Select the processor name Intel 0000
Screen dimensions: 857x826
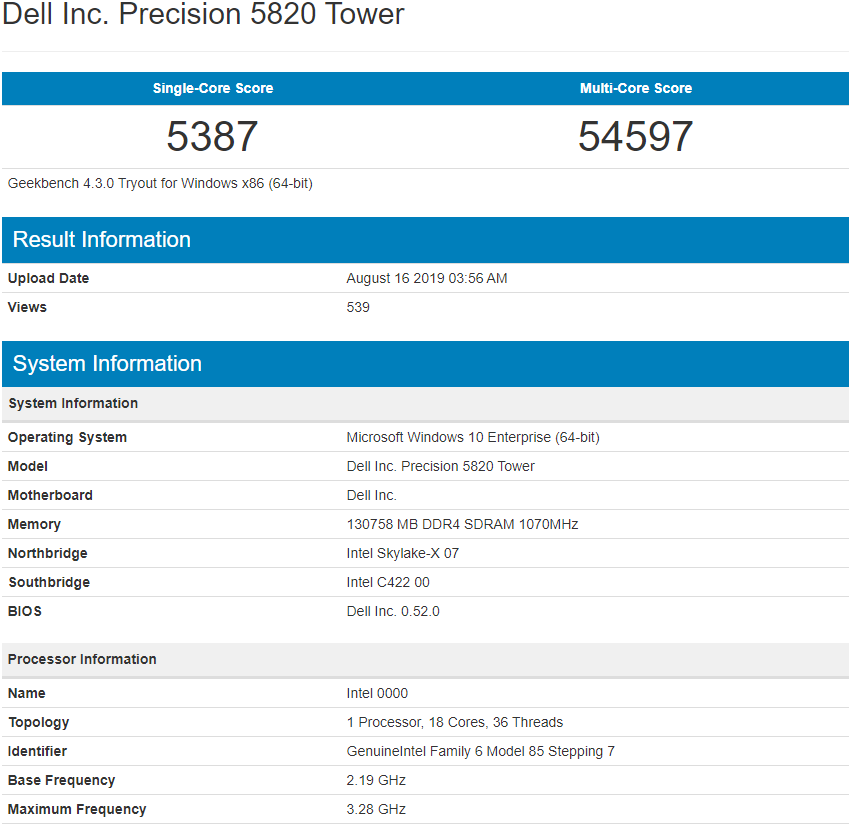coord(377,693)
